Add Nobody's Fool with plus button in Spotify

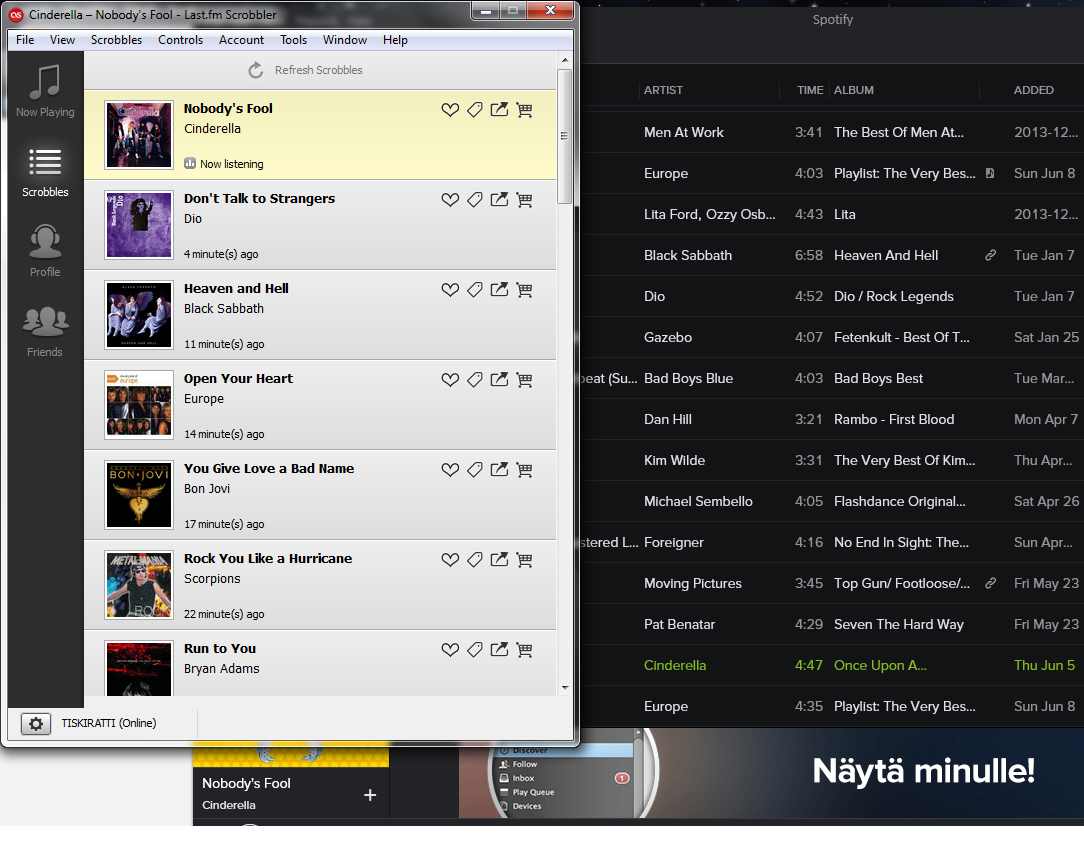coord(370,795)
